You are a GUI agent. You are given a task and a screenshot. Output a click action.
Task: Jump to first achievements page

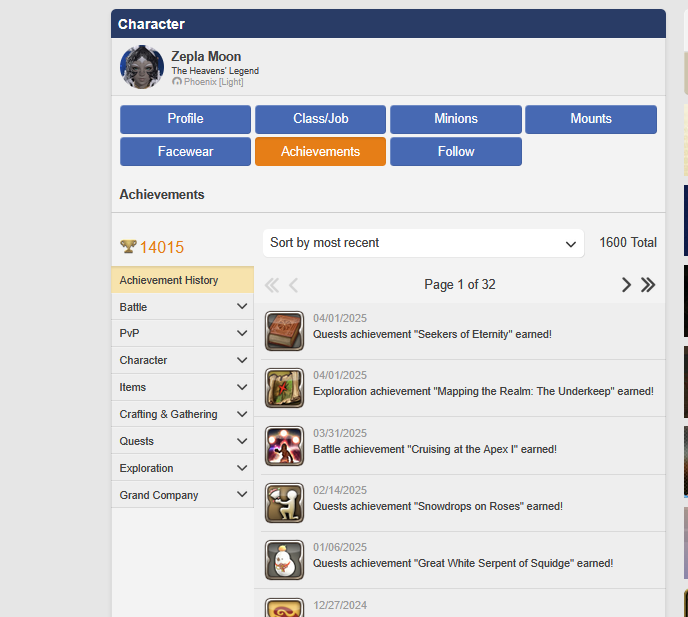[272, 285]
